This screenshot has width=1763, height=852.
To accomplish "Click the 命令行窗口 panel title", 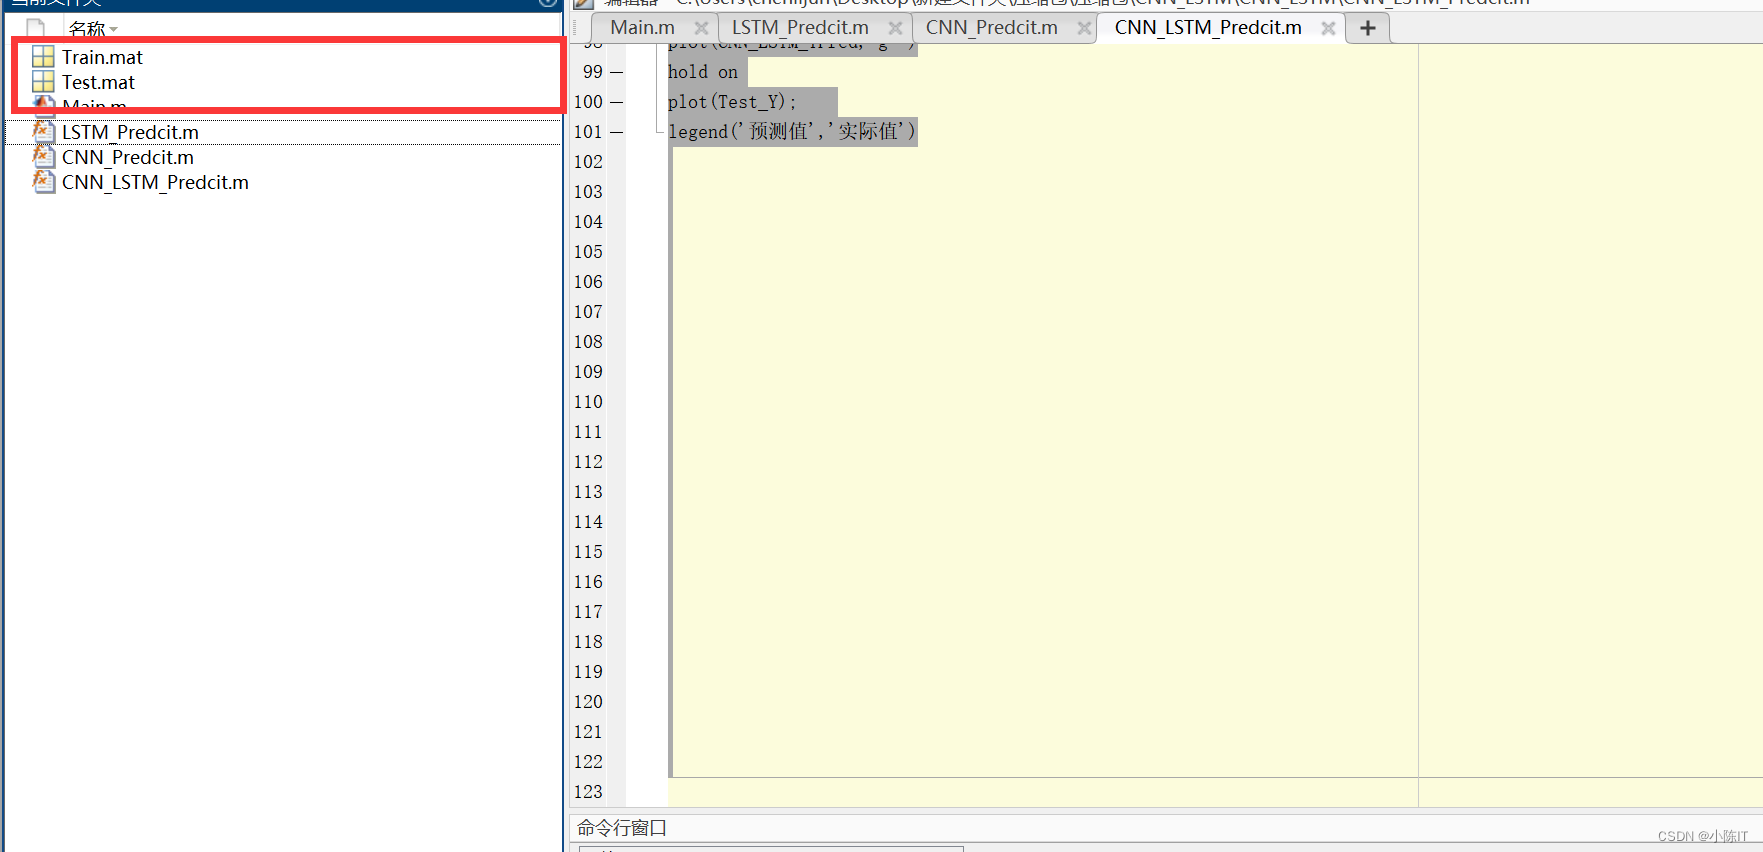I will click(x=622, y=828).
